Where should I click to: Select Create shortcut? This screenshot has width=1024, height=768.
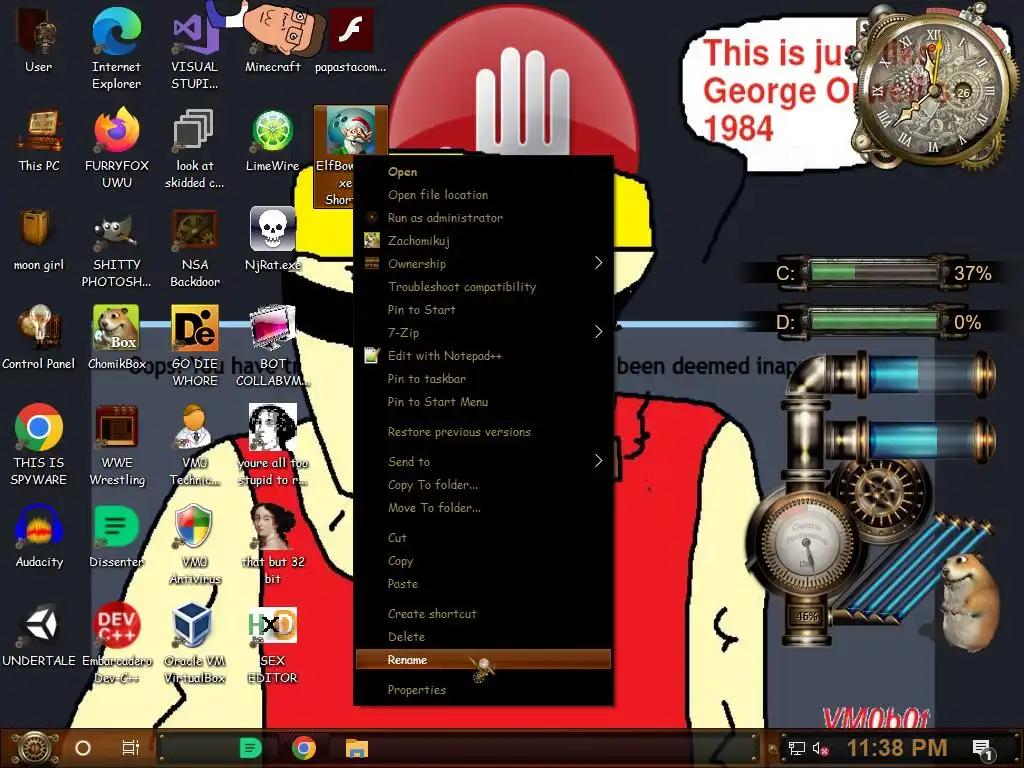point(483,614)
